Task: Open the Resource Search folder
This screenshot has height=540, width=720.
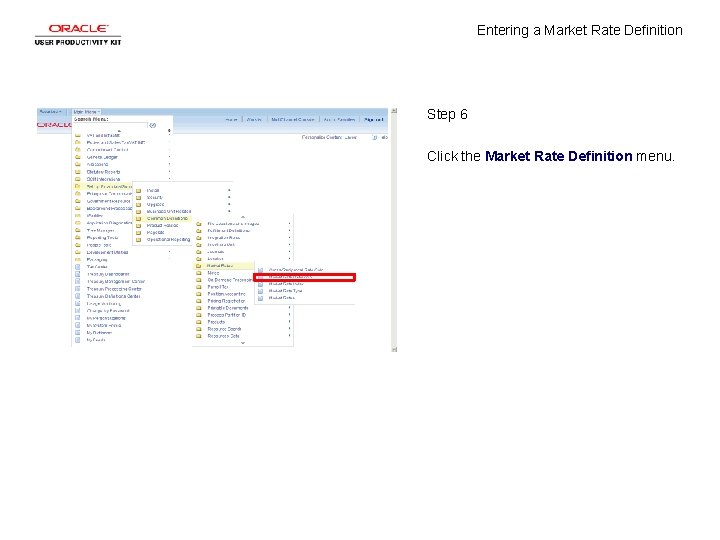Action: pyautogui.click(x=224, y=329)
